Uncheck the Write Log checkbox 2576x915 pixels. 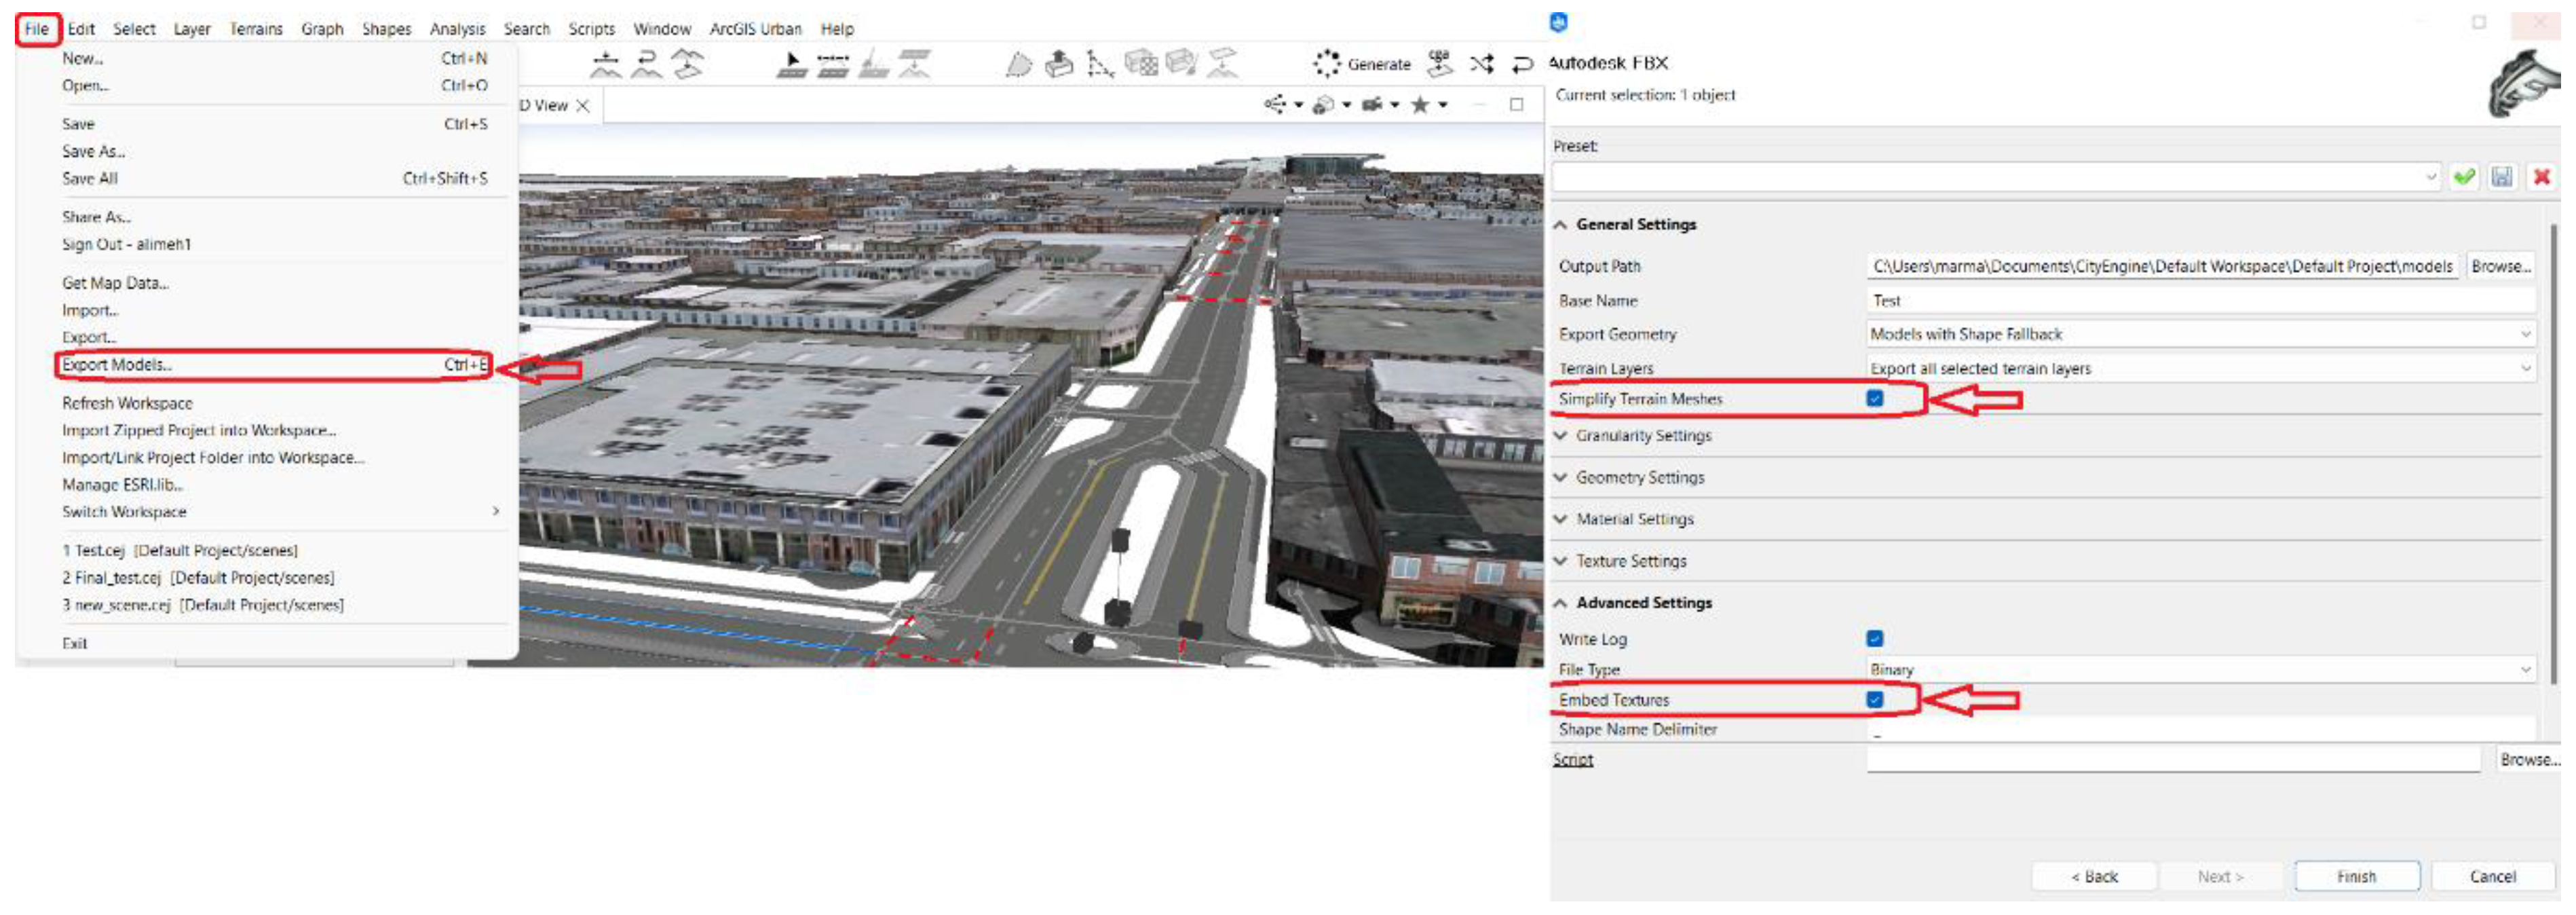tap(1875, 639)
